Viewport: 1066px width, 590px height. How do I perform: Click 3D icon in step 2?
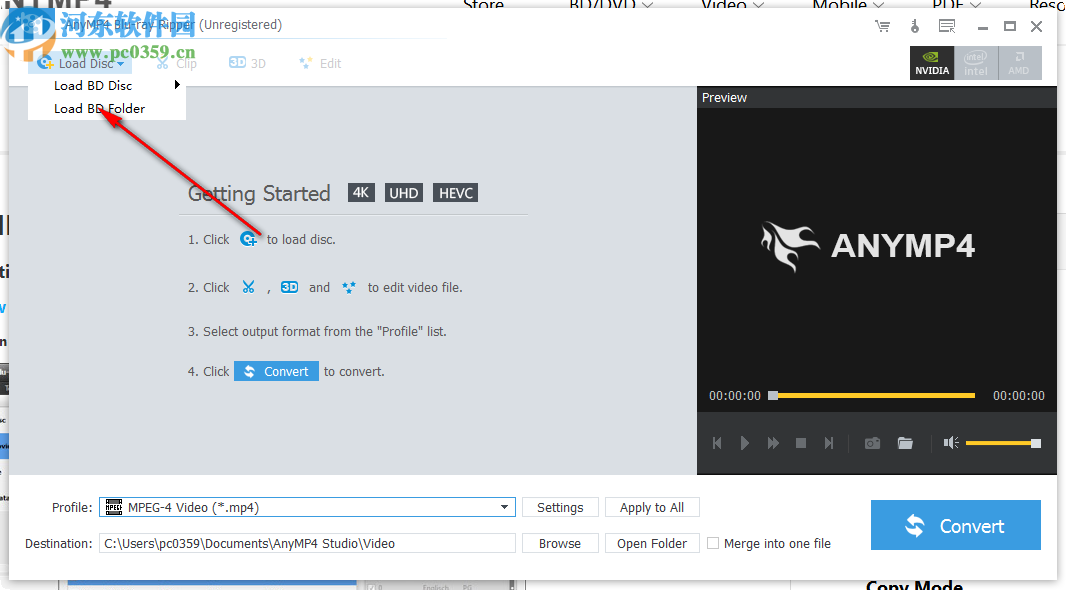tap(290, 287)
